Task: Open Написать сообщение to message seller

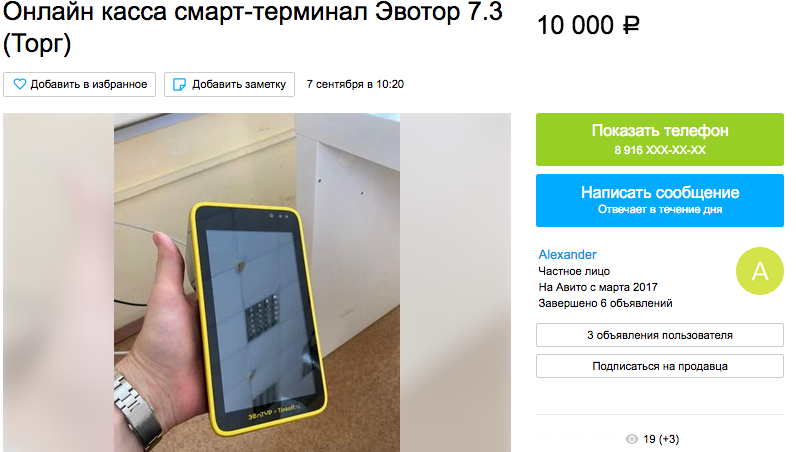Action: point(659,200)
